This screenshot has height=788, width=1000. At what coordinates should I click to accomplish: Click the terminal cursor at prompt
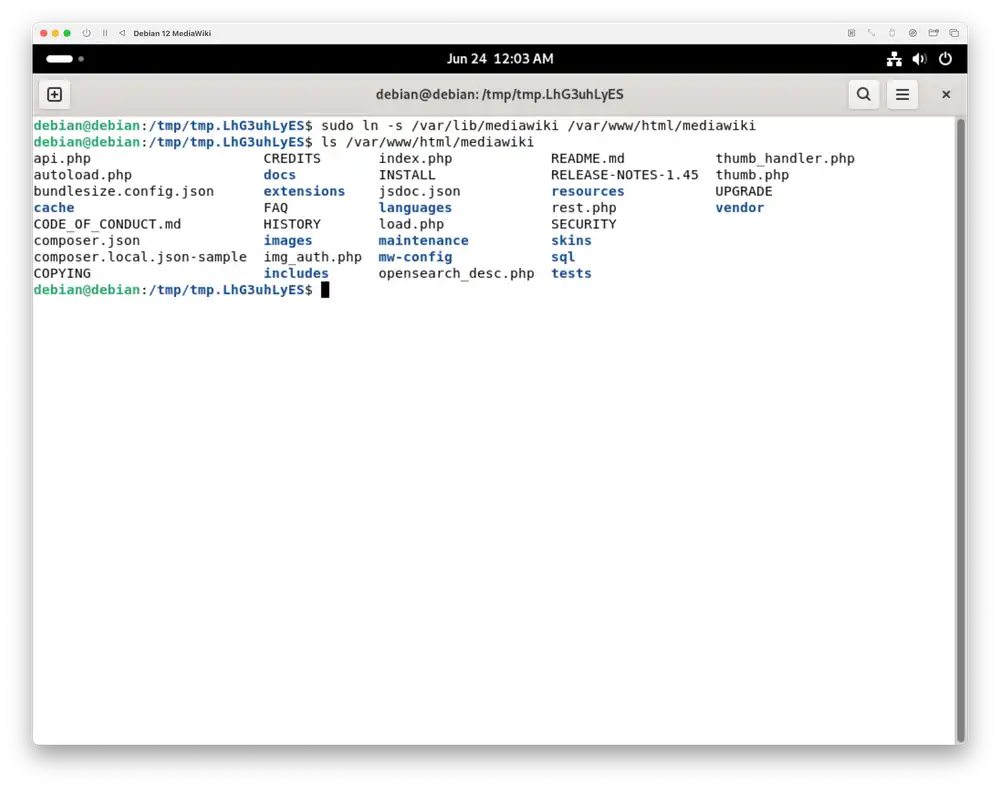click(x=325, y=290)
